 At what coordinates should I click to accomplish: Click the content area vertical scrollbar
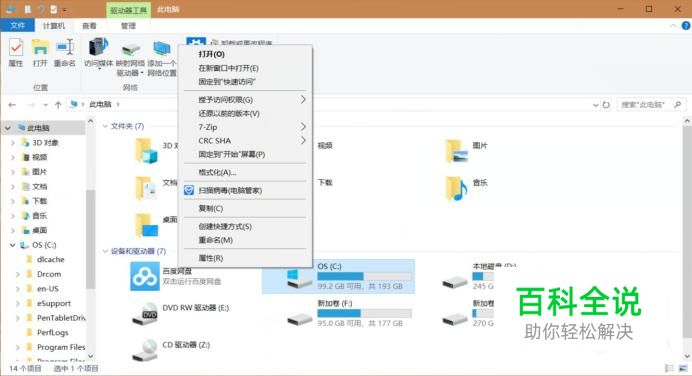[687, 233]
